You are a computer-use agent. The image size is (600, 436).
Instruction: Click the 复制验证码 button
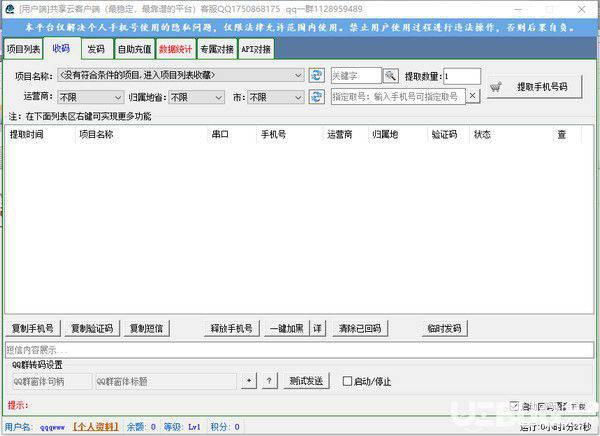[92, 328]
